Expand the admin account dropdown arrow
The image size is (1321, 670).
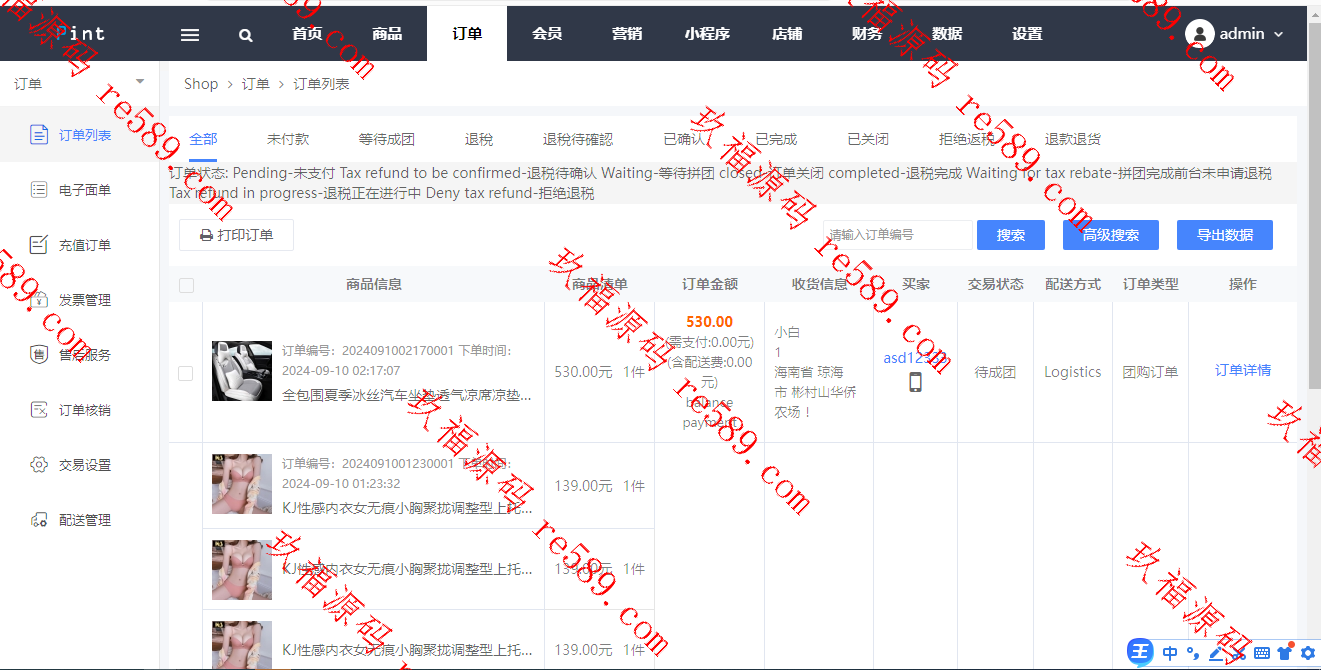tap(1278, 35)
